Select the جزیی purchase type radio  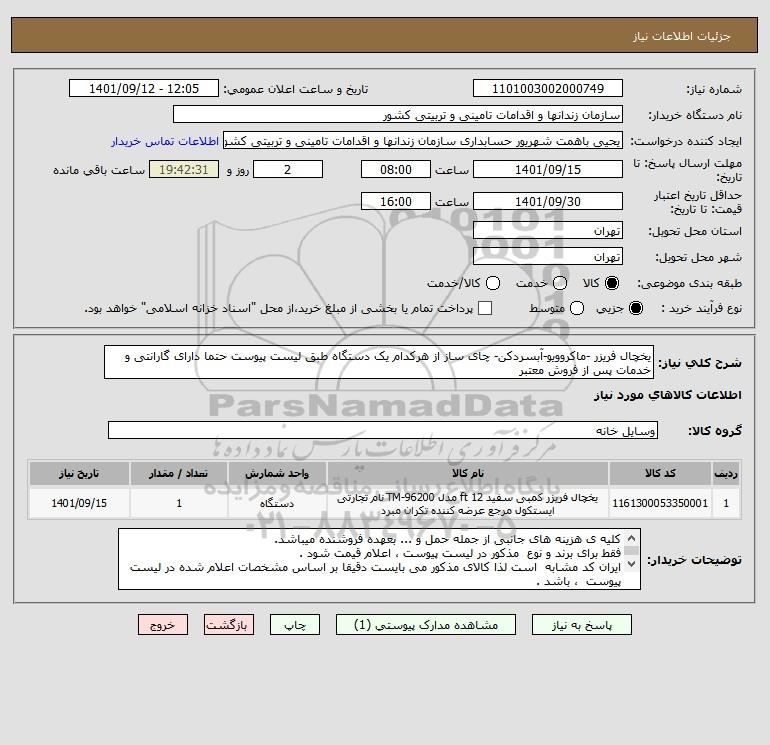(x=635, y=308)
